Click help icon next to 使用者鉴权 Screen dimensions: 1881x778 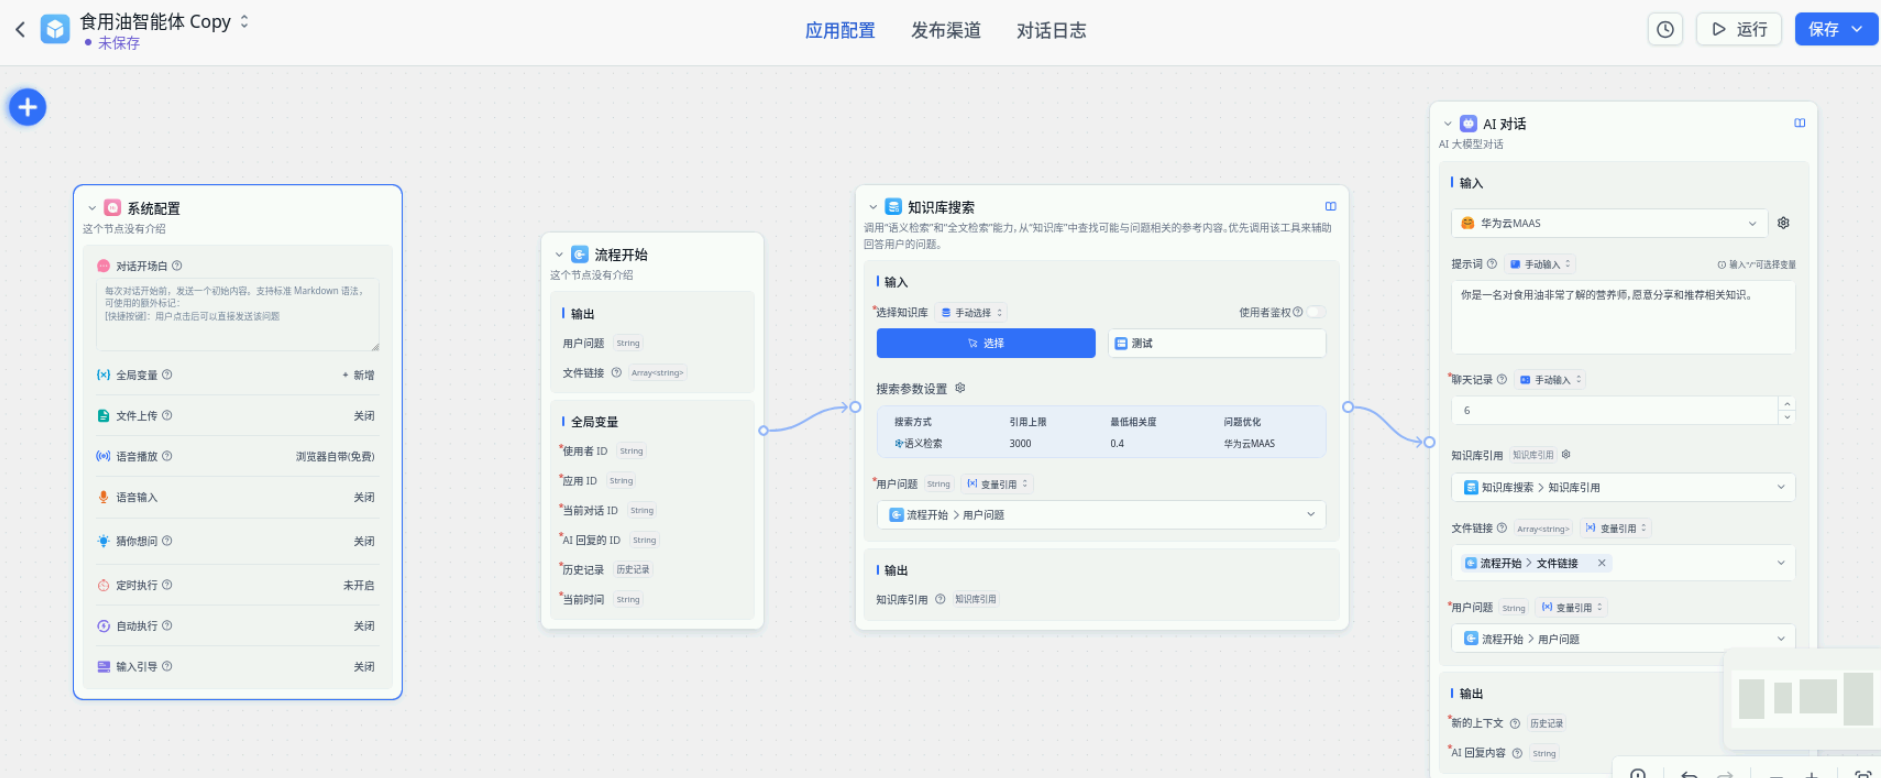[1298, 312]
